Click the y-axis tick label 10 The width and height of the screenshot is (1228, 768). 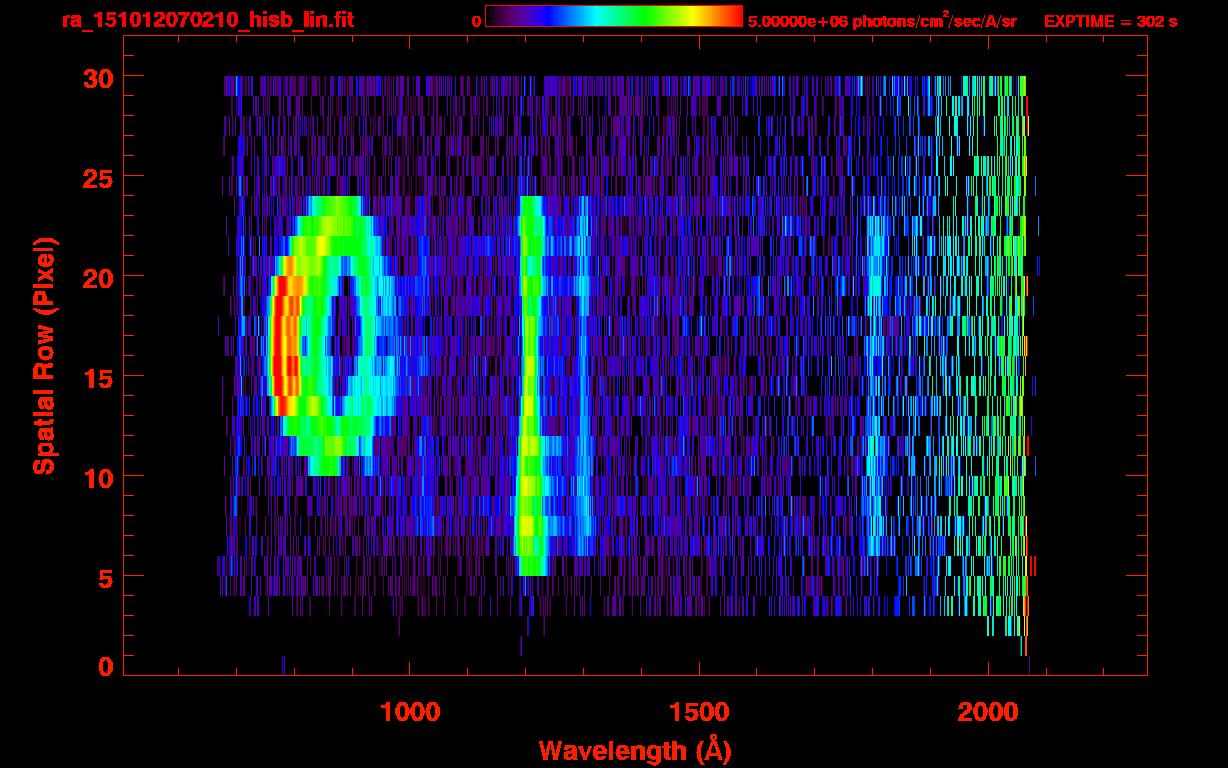click(x=96, y=477)
